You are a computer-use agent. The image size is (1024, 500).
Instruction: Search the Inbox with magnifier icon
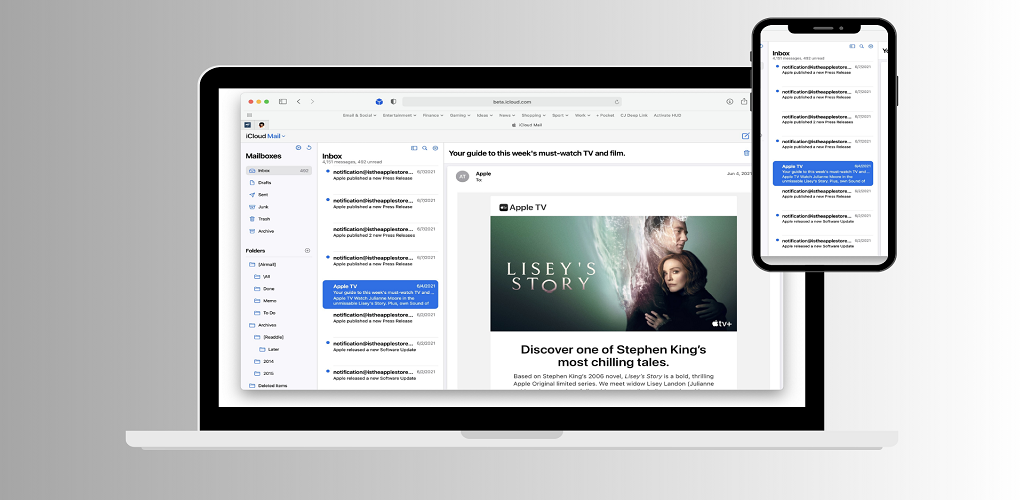click(x=424, y=148)
